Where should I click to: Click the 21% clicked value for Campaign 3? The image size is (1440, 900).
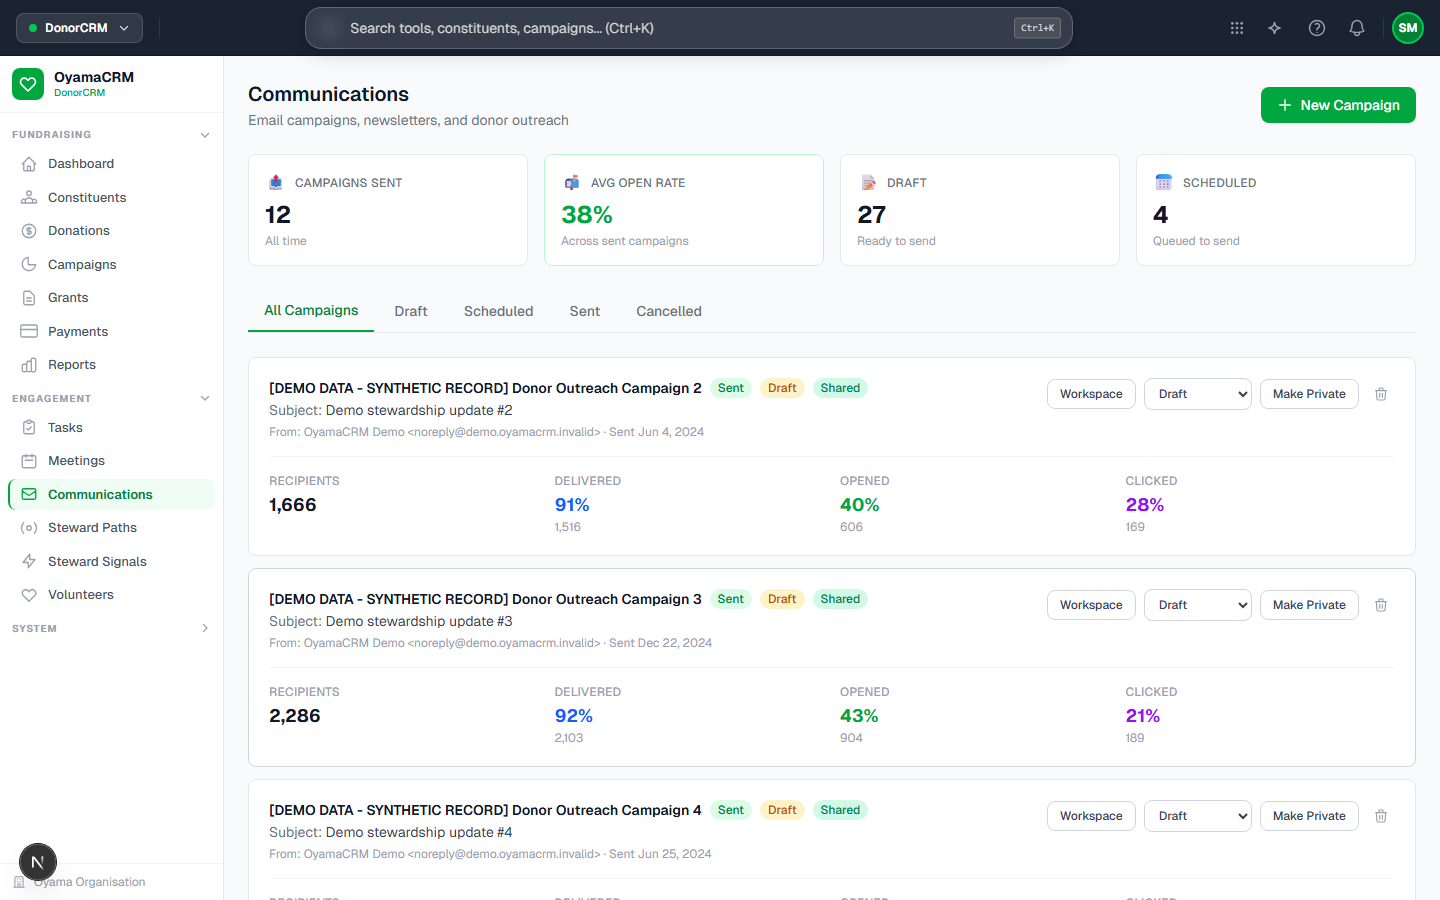tap(1143, 716)
